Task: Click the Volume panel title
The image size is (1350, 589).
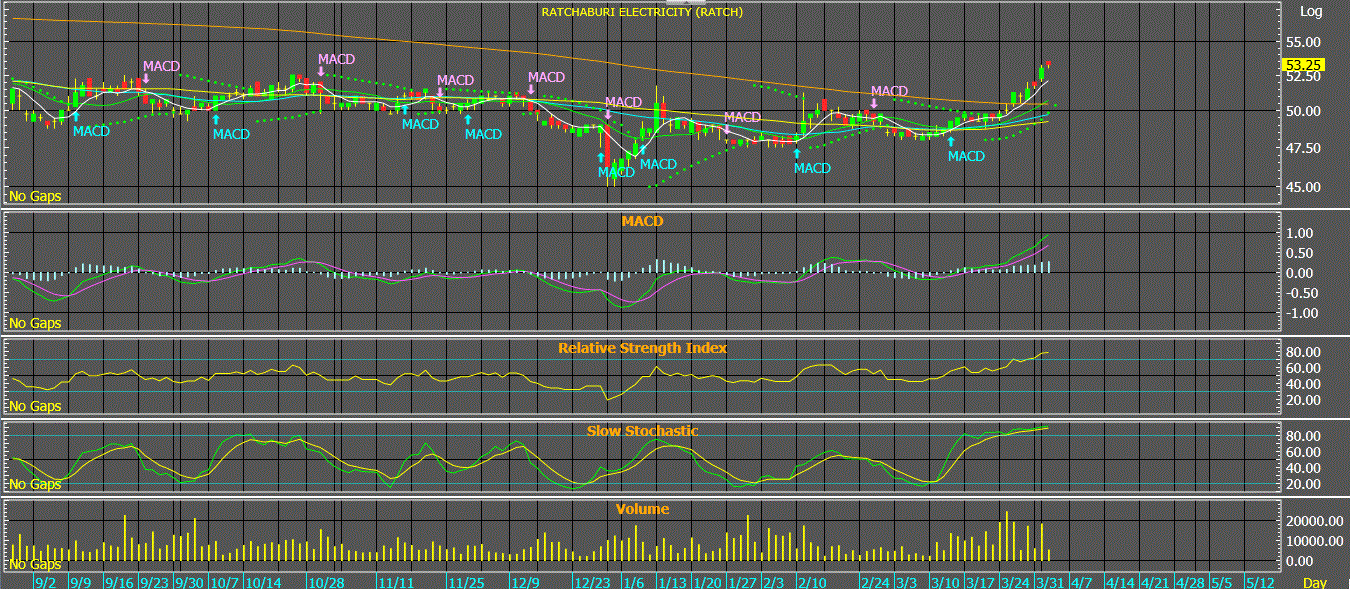Action: [x=642, y=509]
